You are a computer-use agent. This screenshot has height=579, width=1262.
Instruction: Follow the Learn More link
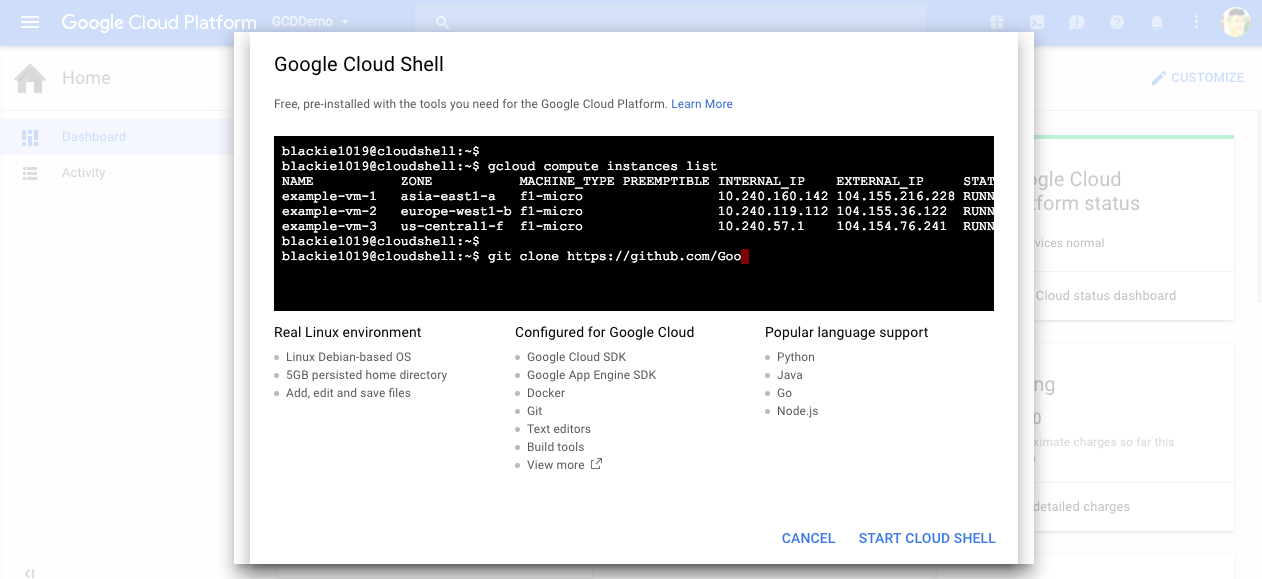point(701,104)
